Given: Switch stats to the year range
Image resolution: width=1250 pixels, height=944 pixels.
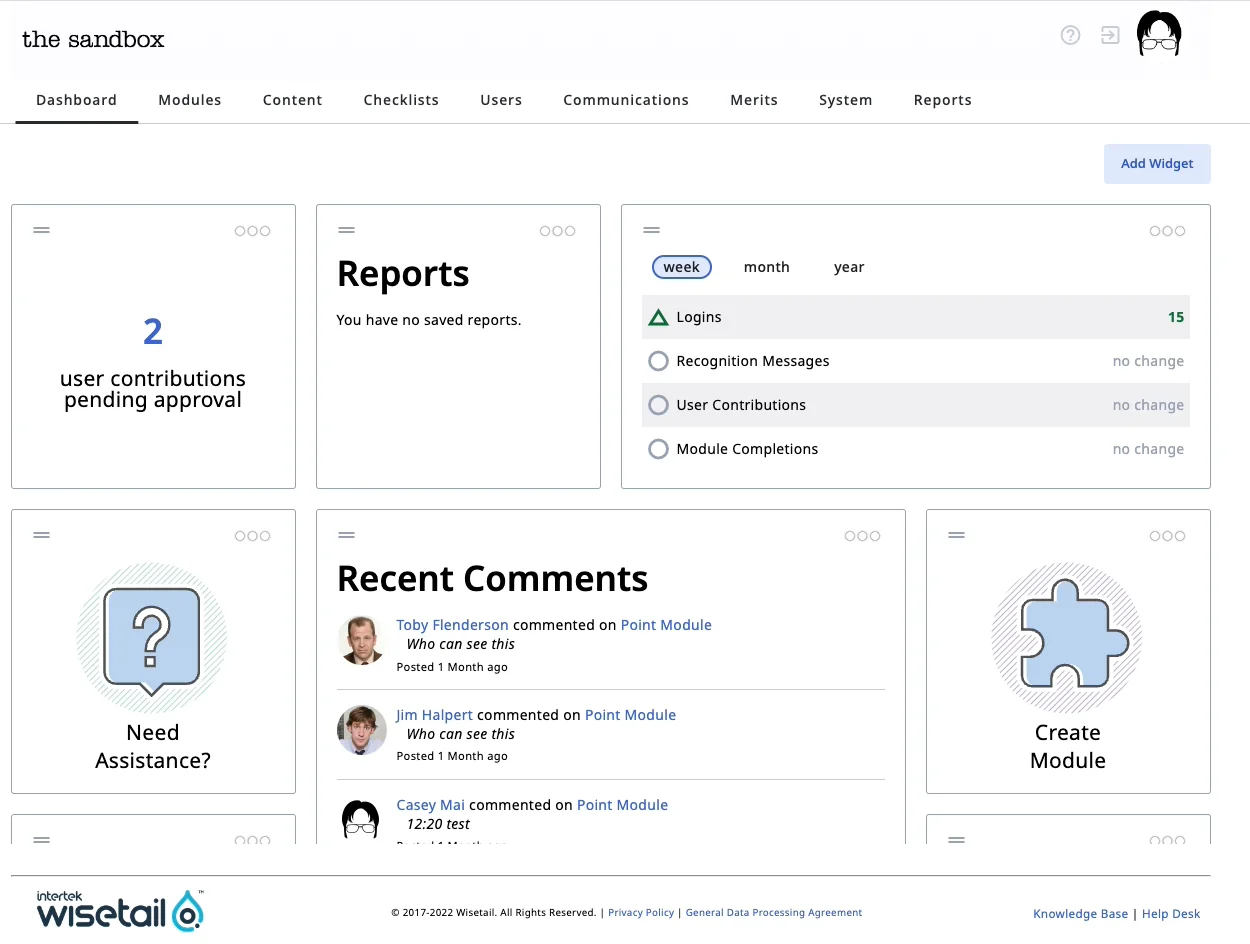Looking at the screenshot, I should pyautogui.click(x=849, y=267).
